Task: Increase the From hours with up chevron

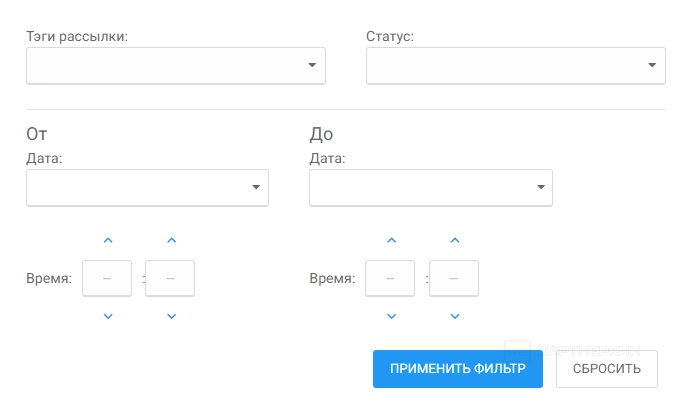Action: [108, 240]
